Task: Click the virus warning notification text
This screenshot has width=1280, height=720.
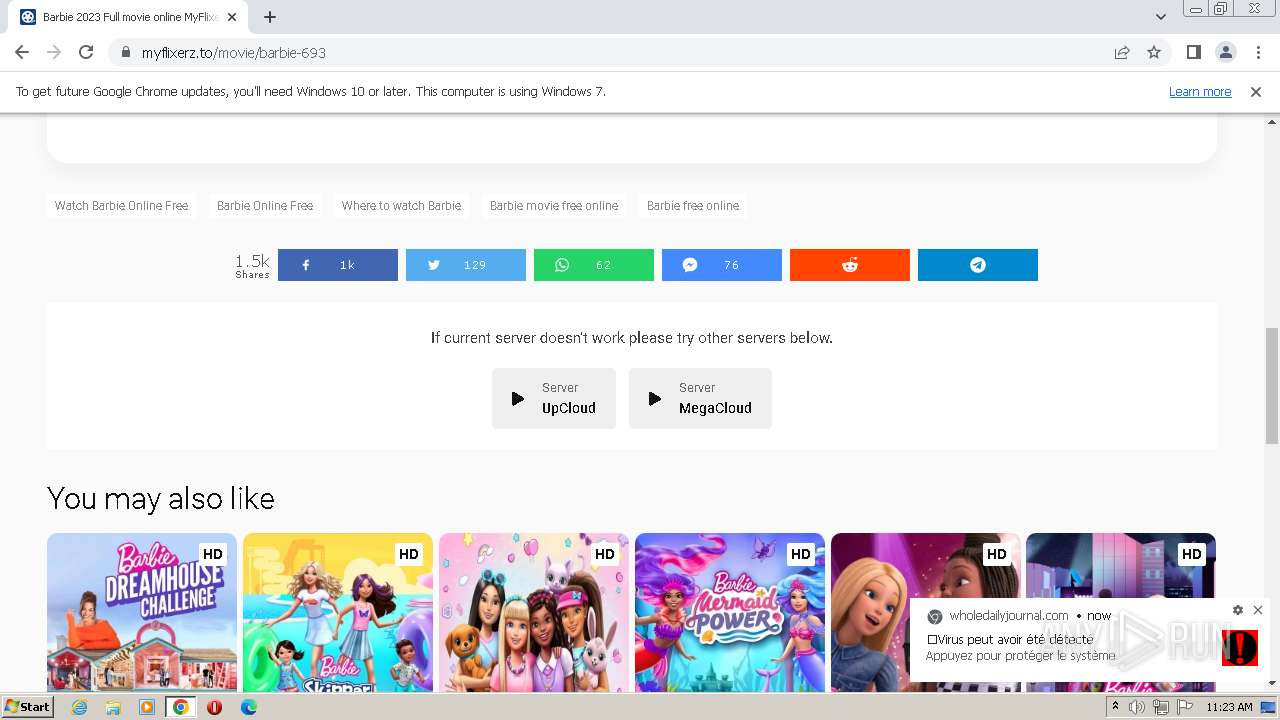Action: click(x=1011, y=639)
